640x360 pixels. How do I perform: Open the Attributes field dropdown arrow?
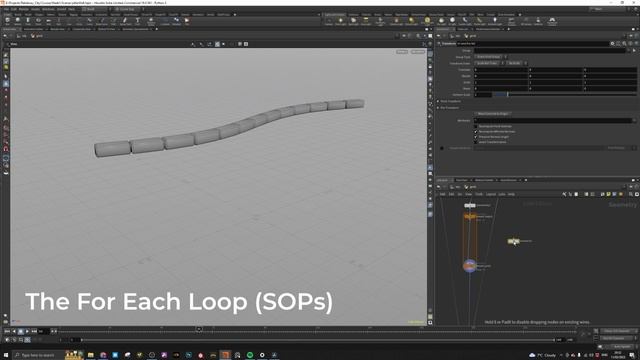tap(634, 121)
